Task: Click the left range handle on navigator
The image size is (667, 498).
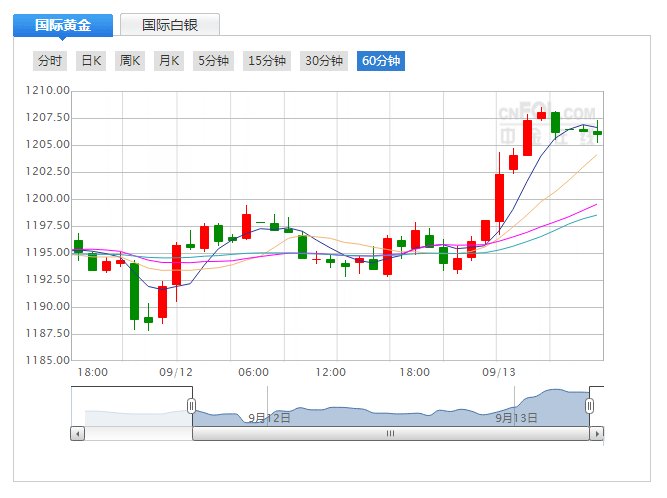Action: tap(191, 405)
